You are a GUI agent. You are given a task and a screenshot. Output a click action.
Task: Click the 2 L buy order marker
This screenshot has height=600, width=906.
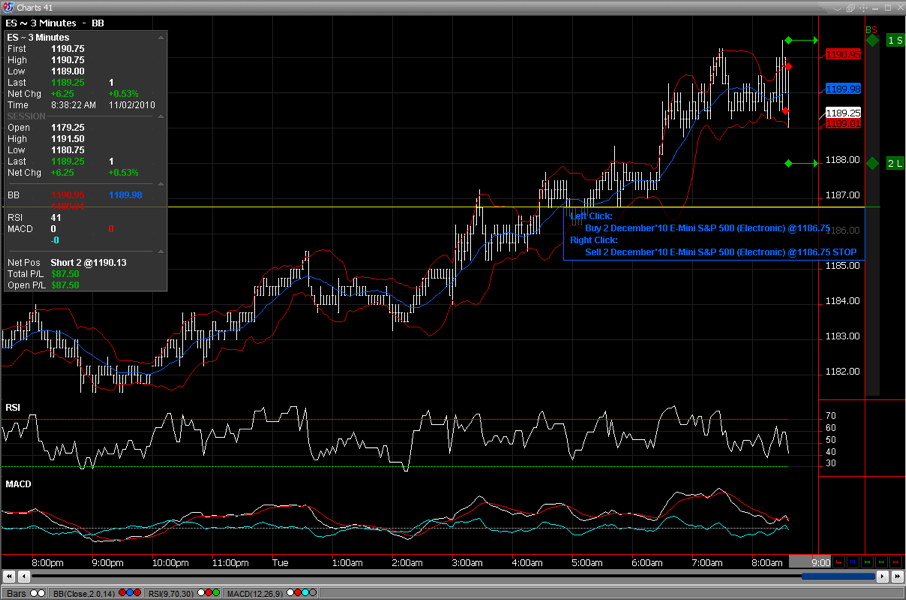coord(895,164)
